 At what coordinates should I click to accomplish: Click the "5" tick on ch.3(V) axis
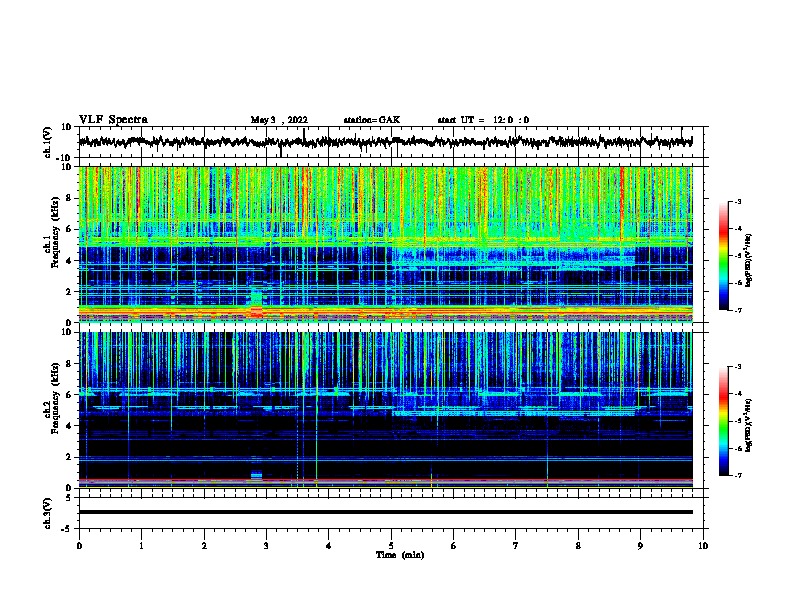[69, 498]
